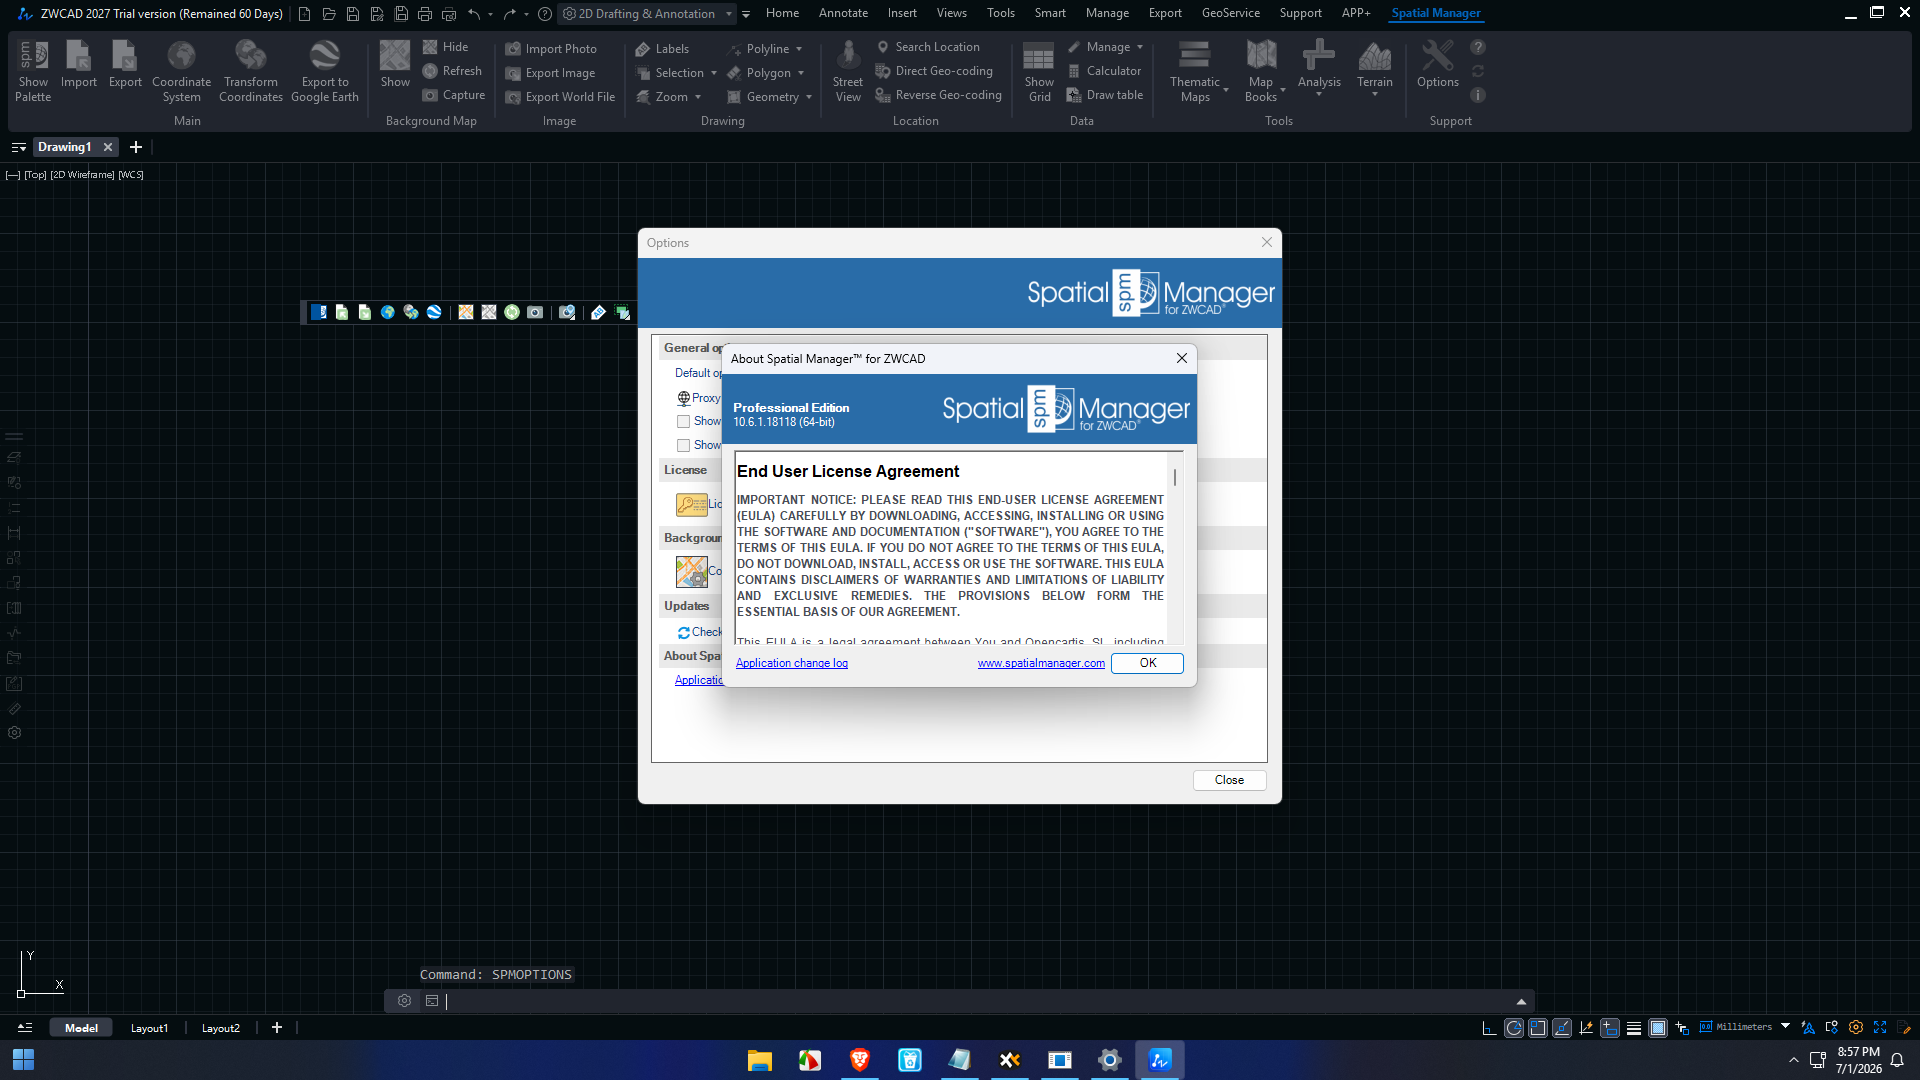Toggle Dynamic Input in status bar

coord(1610,1028)
